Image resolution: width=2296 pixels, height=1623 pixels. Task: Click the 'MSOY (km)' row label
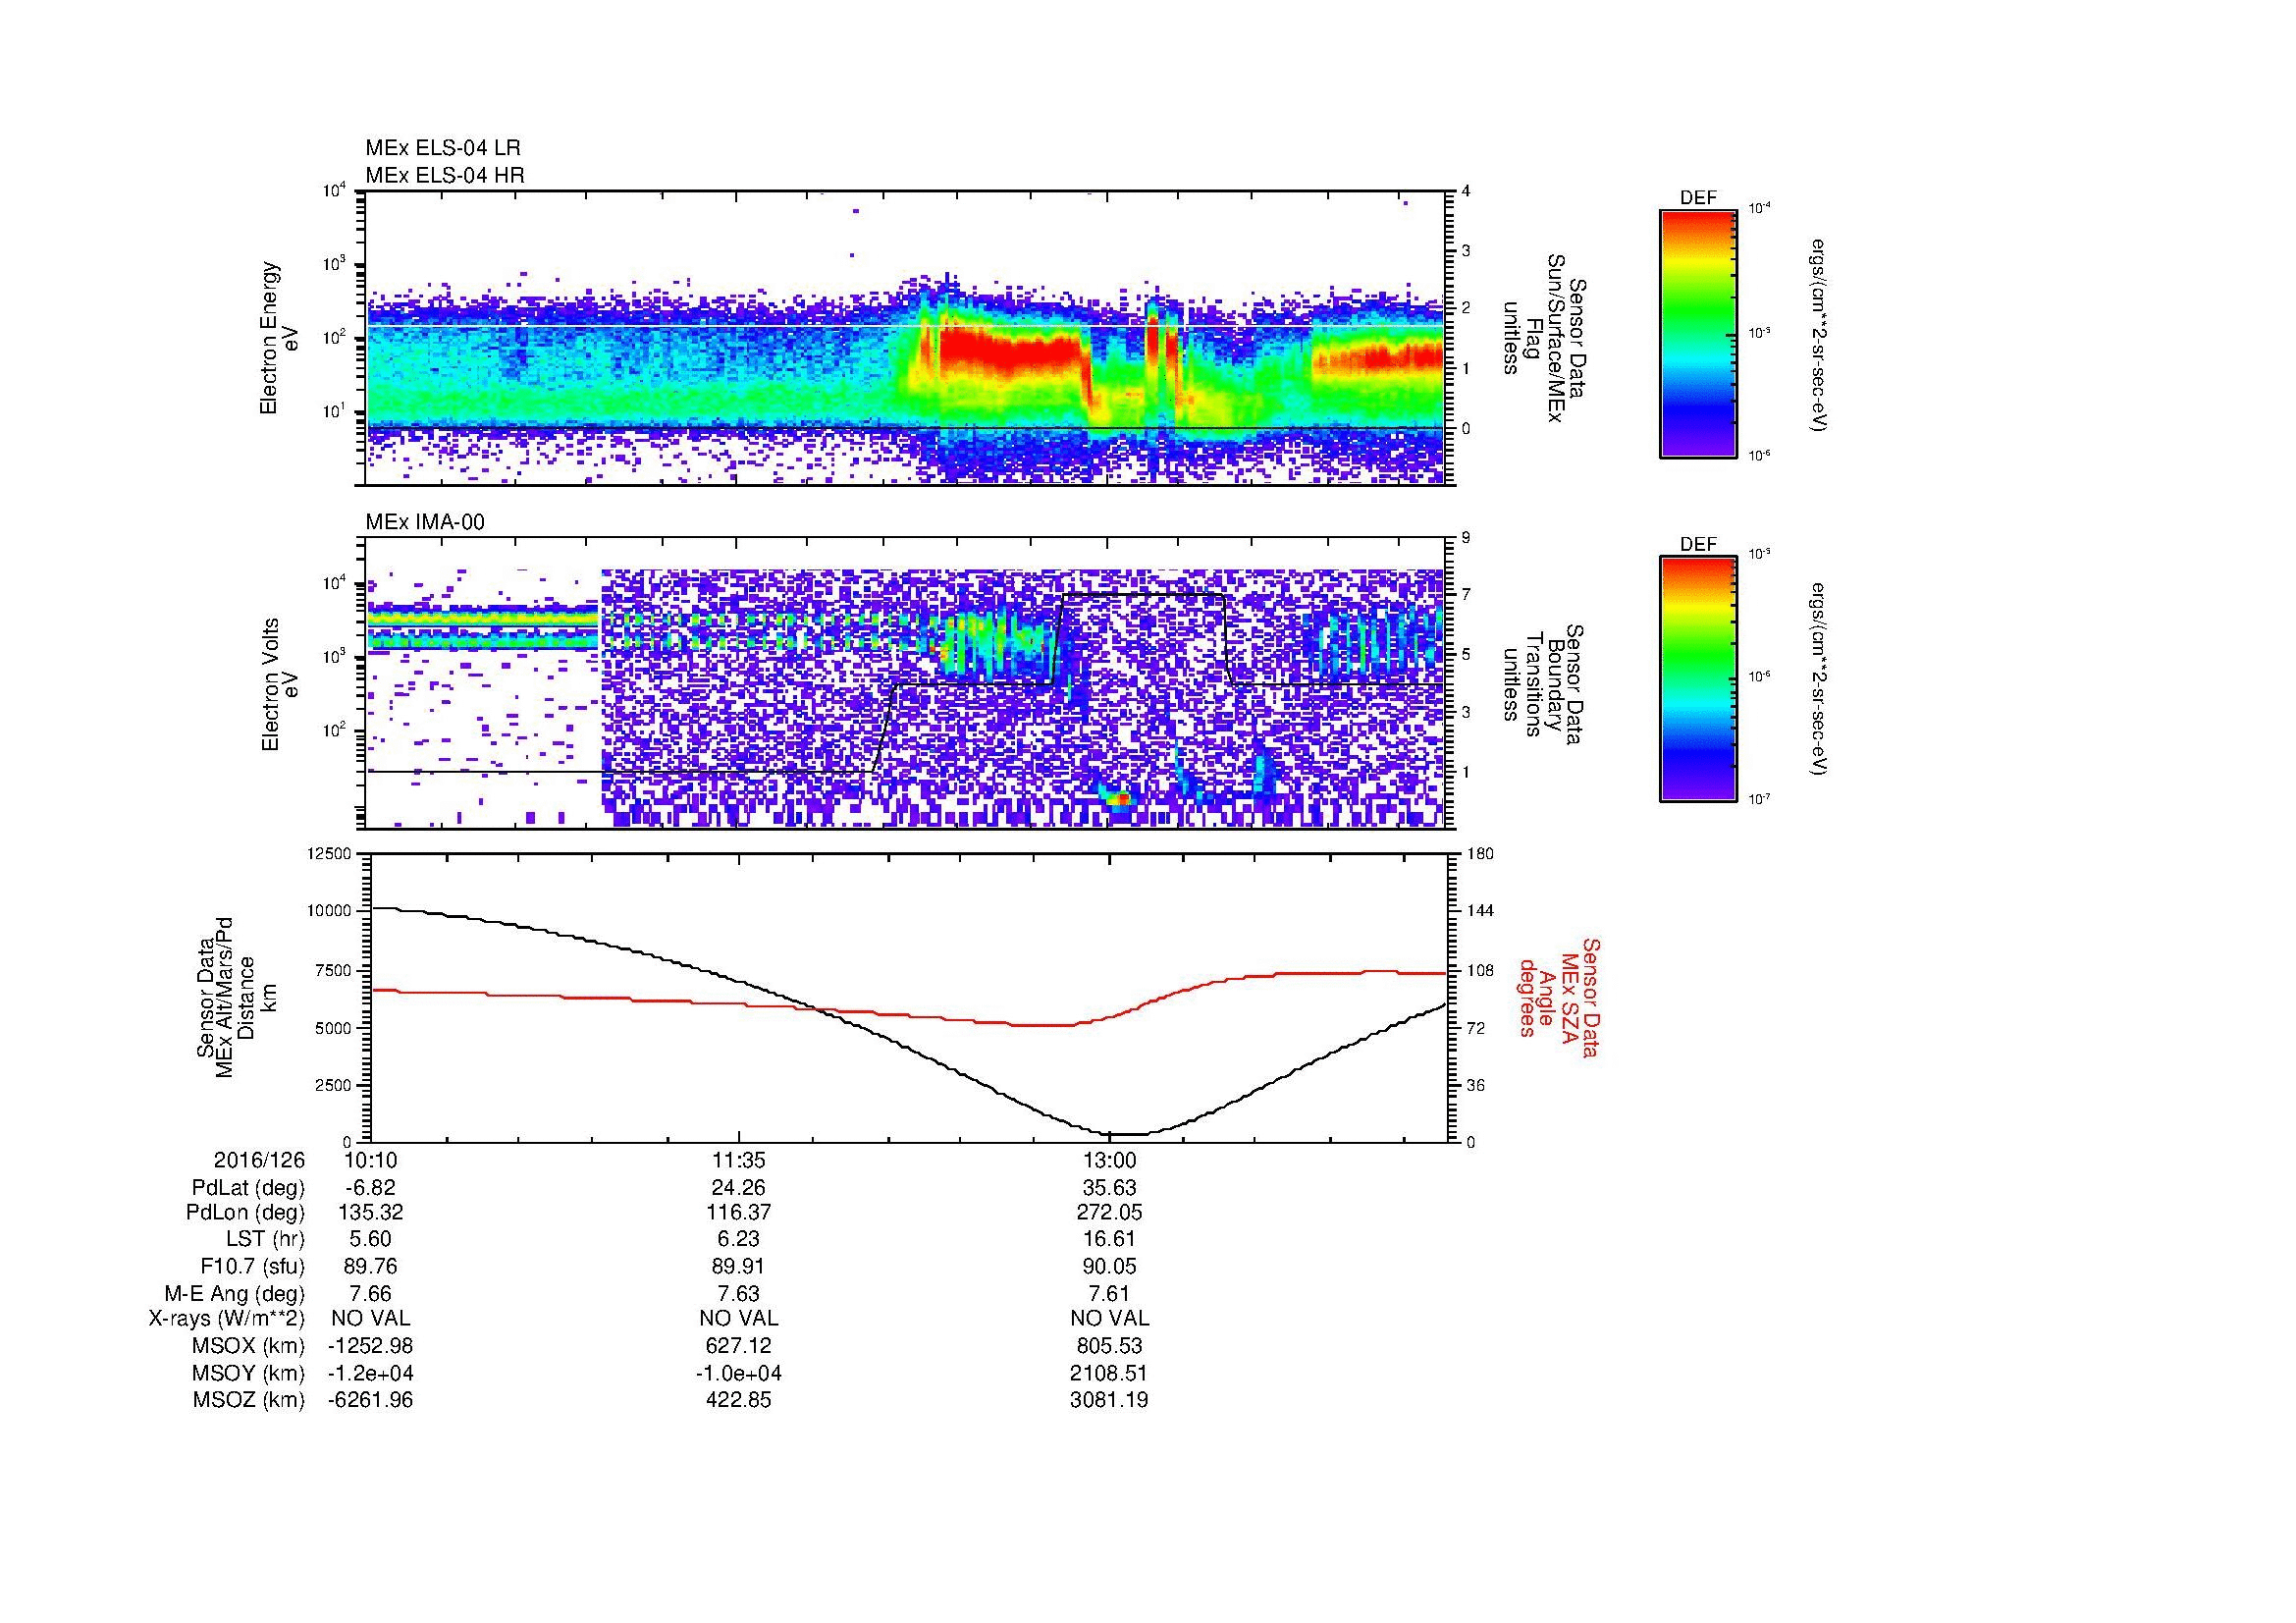[x=249, y=1373]
